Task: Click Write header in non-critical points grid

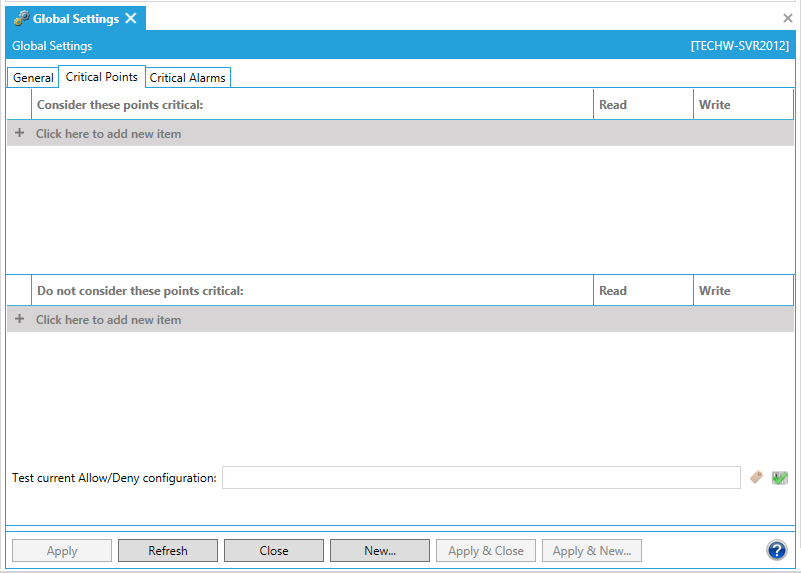Action: 715,291
